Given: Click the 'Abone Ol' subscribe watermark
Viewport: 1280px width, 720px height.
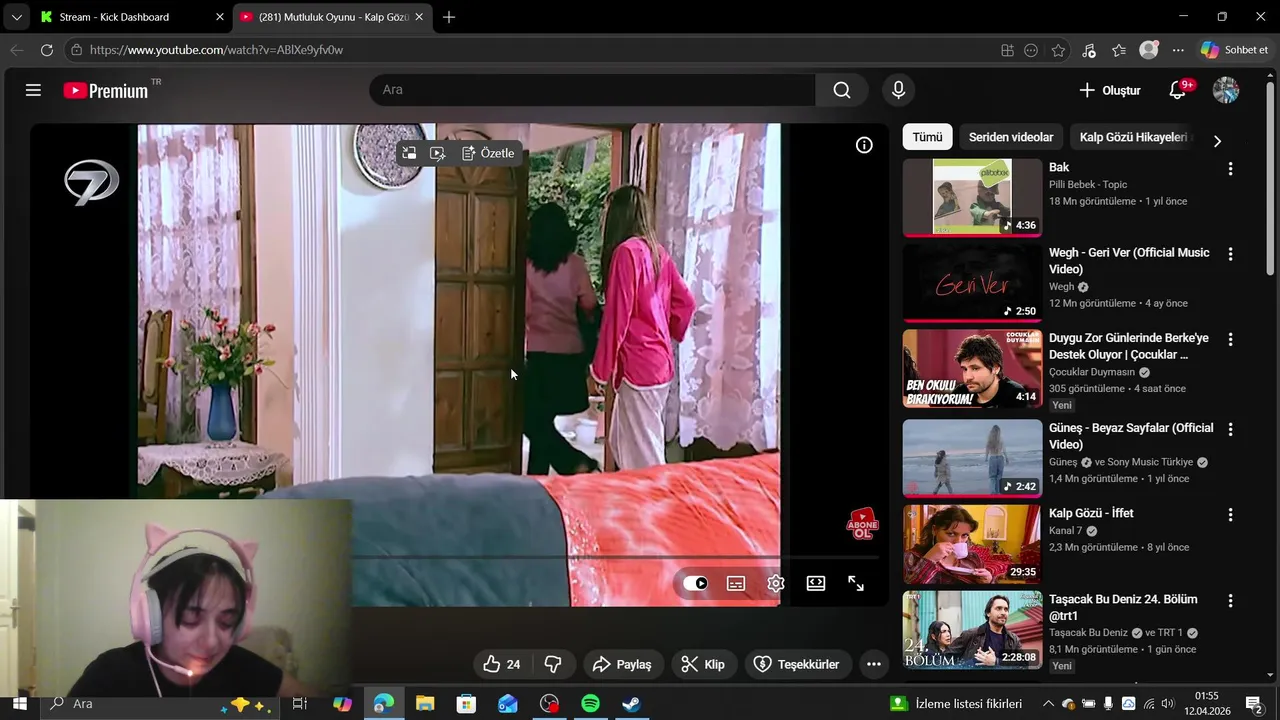Looking at the screenshot, I should point(862,525).
